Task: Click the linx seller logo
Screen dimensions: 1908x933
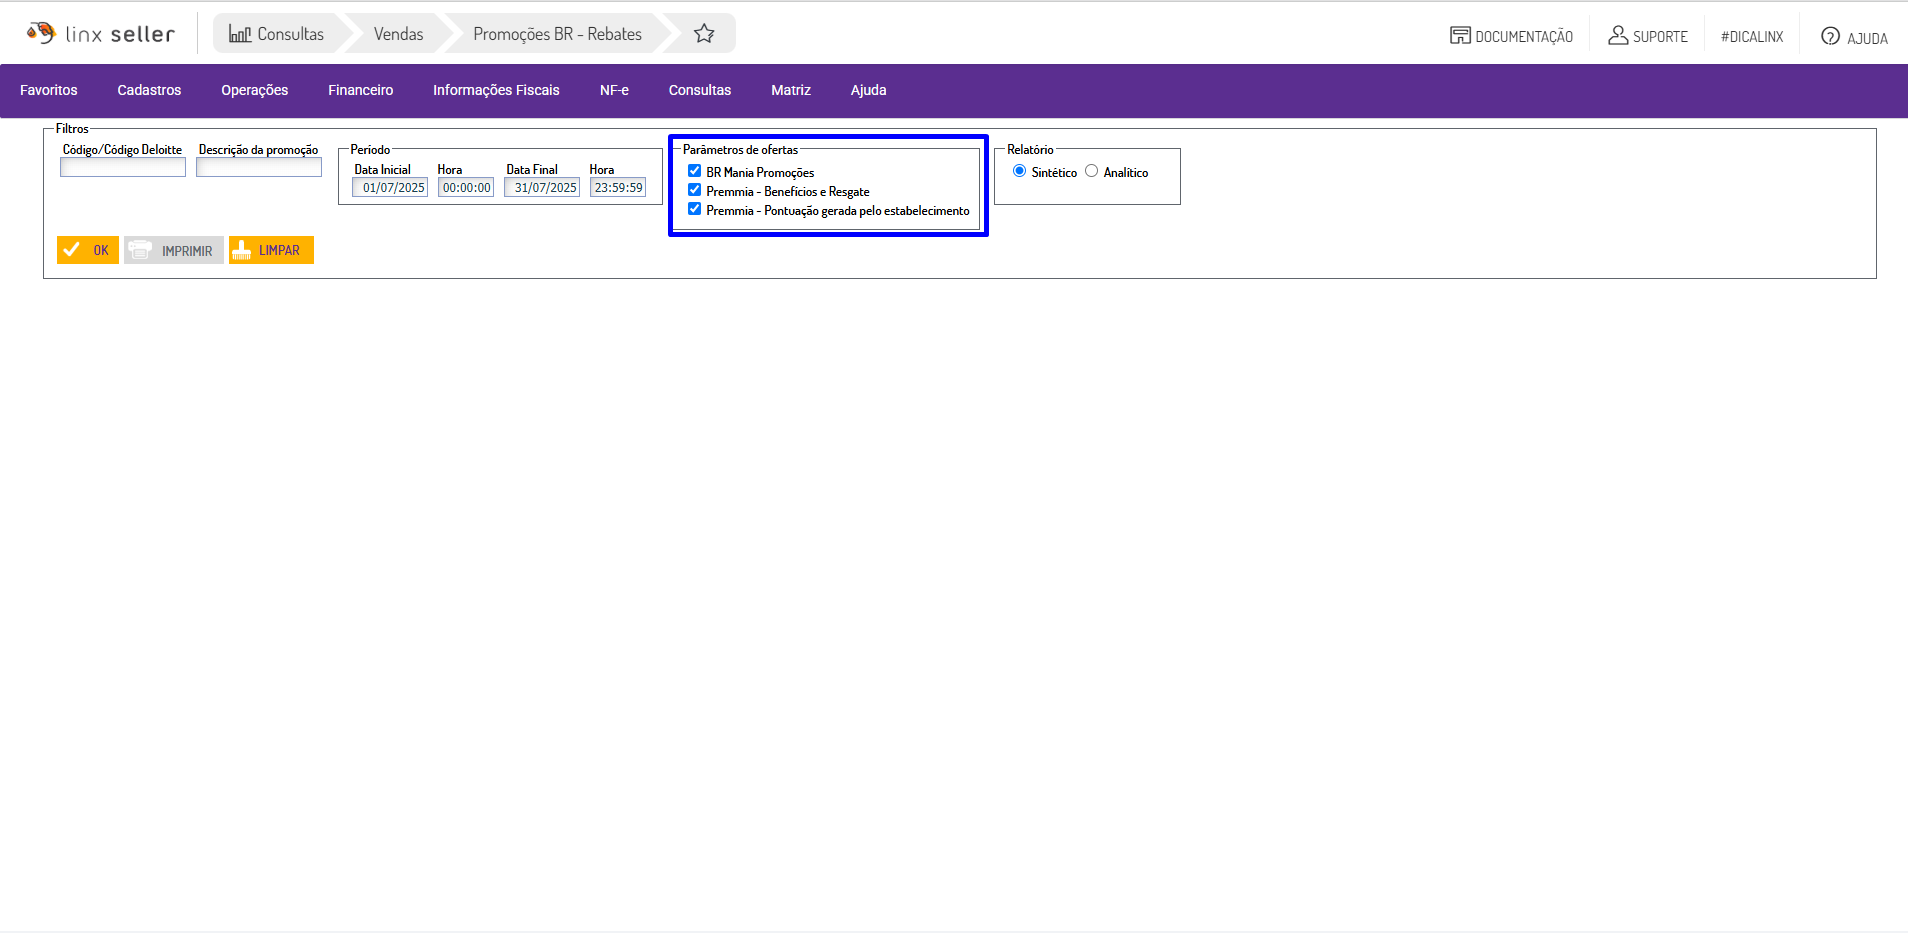Action: tap(101, 34)
